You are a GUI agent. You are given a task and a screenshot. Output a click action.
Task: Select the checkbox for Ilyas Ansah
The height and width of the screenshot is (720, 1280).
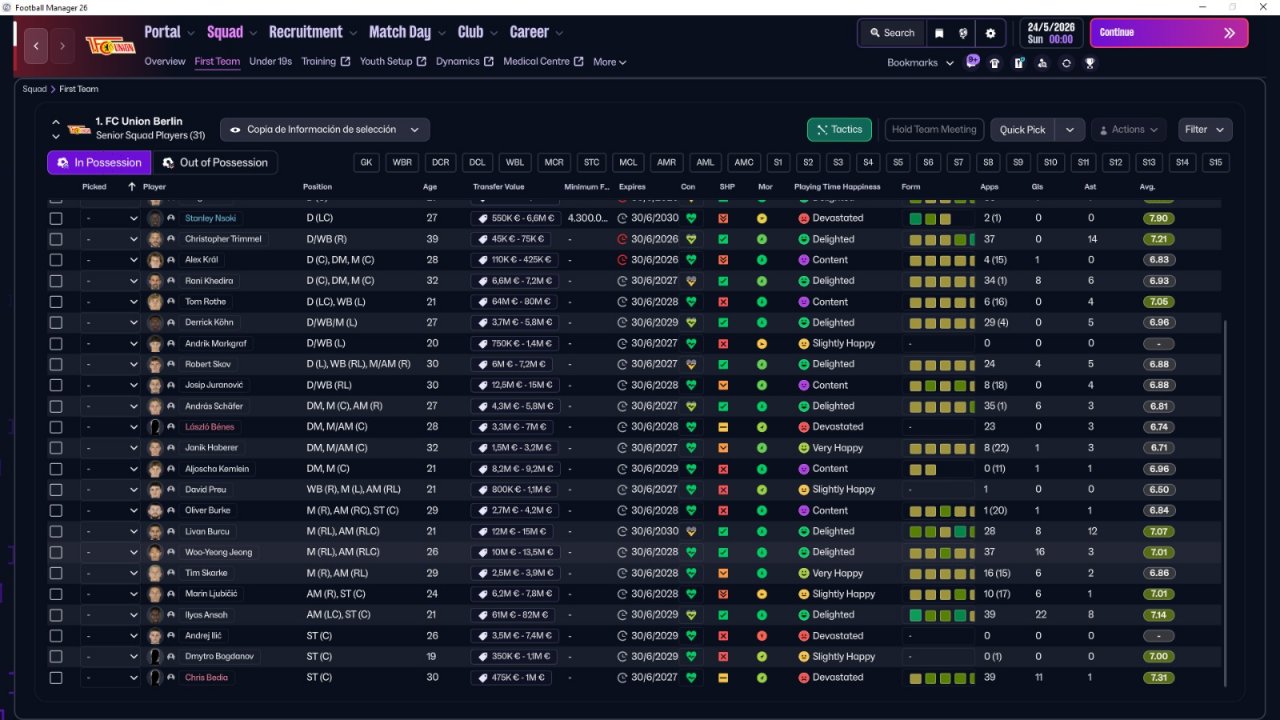click(56, 615)
